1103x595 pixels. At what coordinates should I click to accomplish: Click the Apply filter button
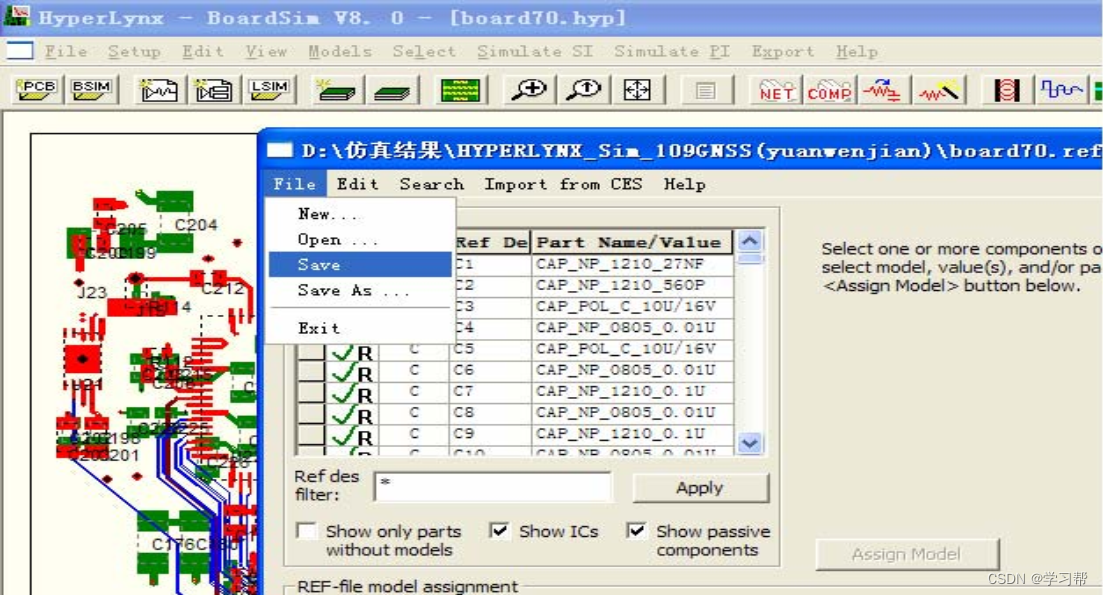point(701,488)
